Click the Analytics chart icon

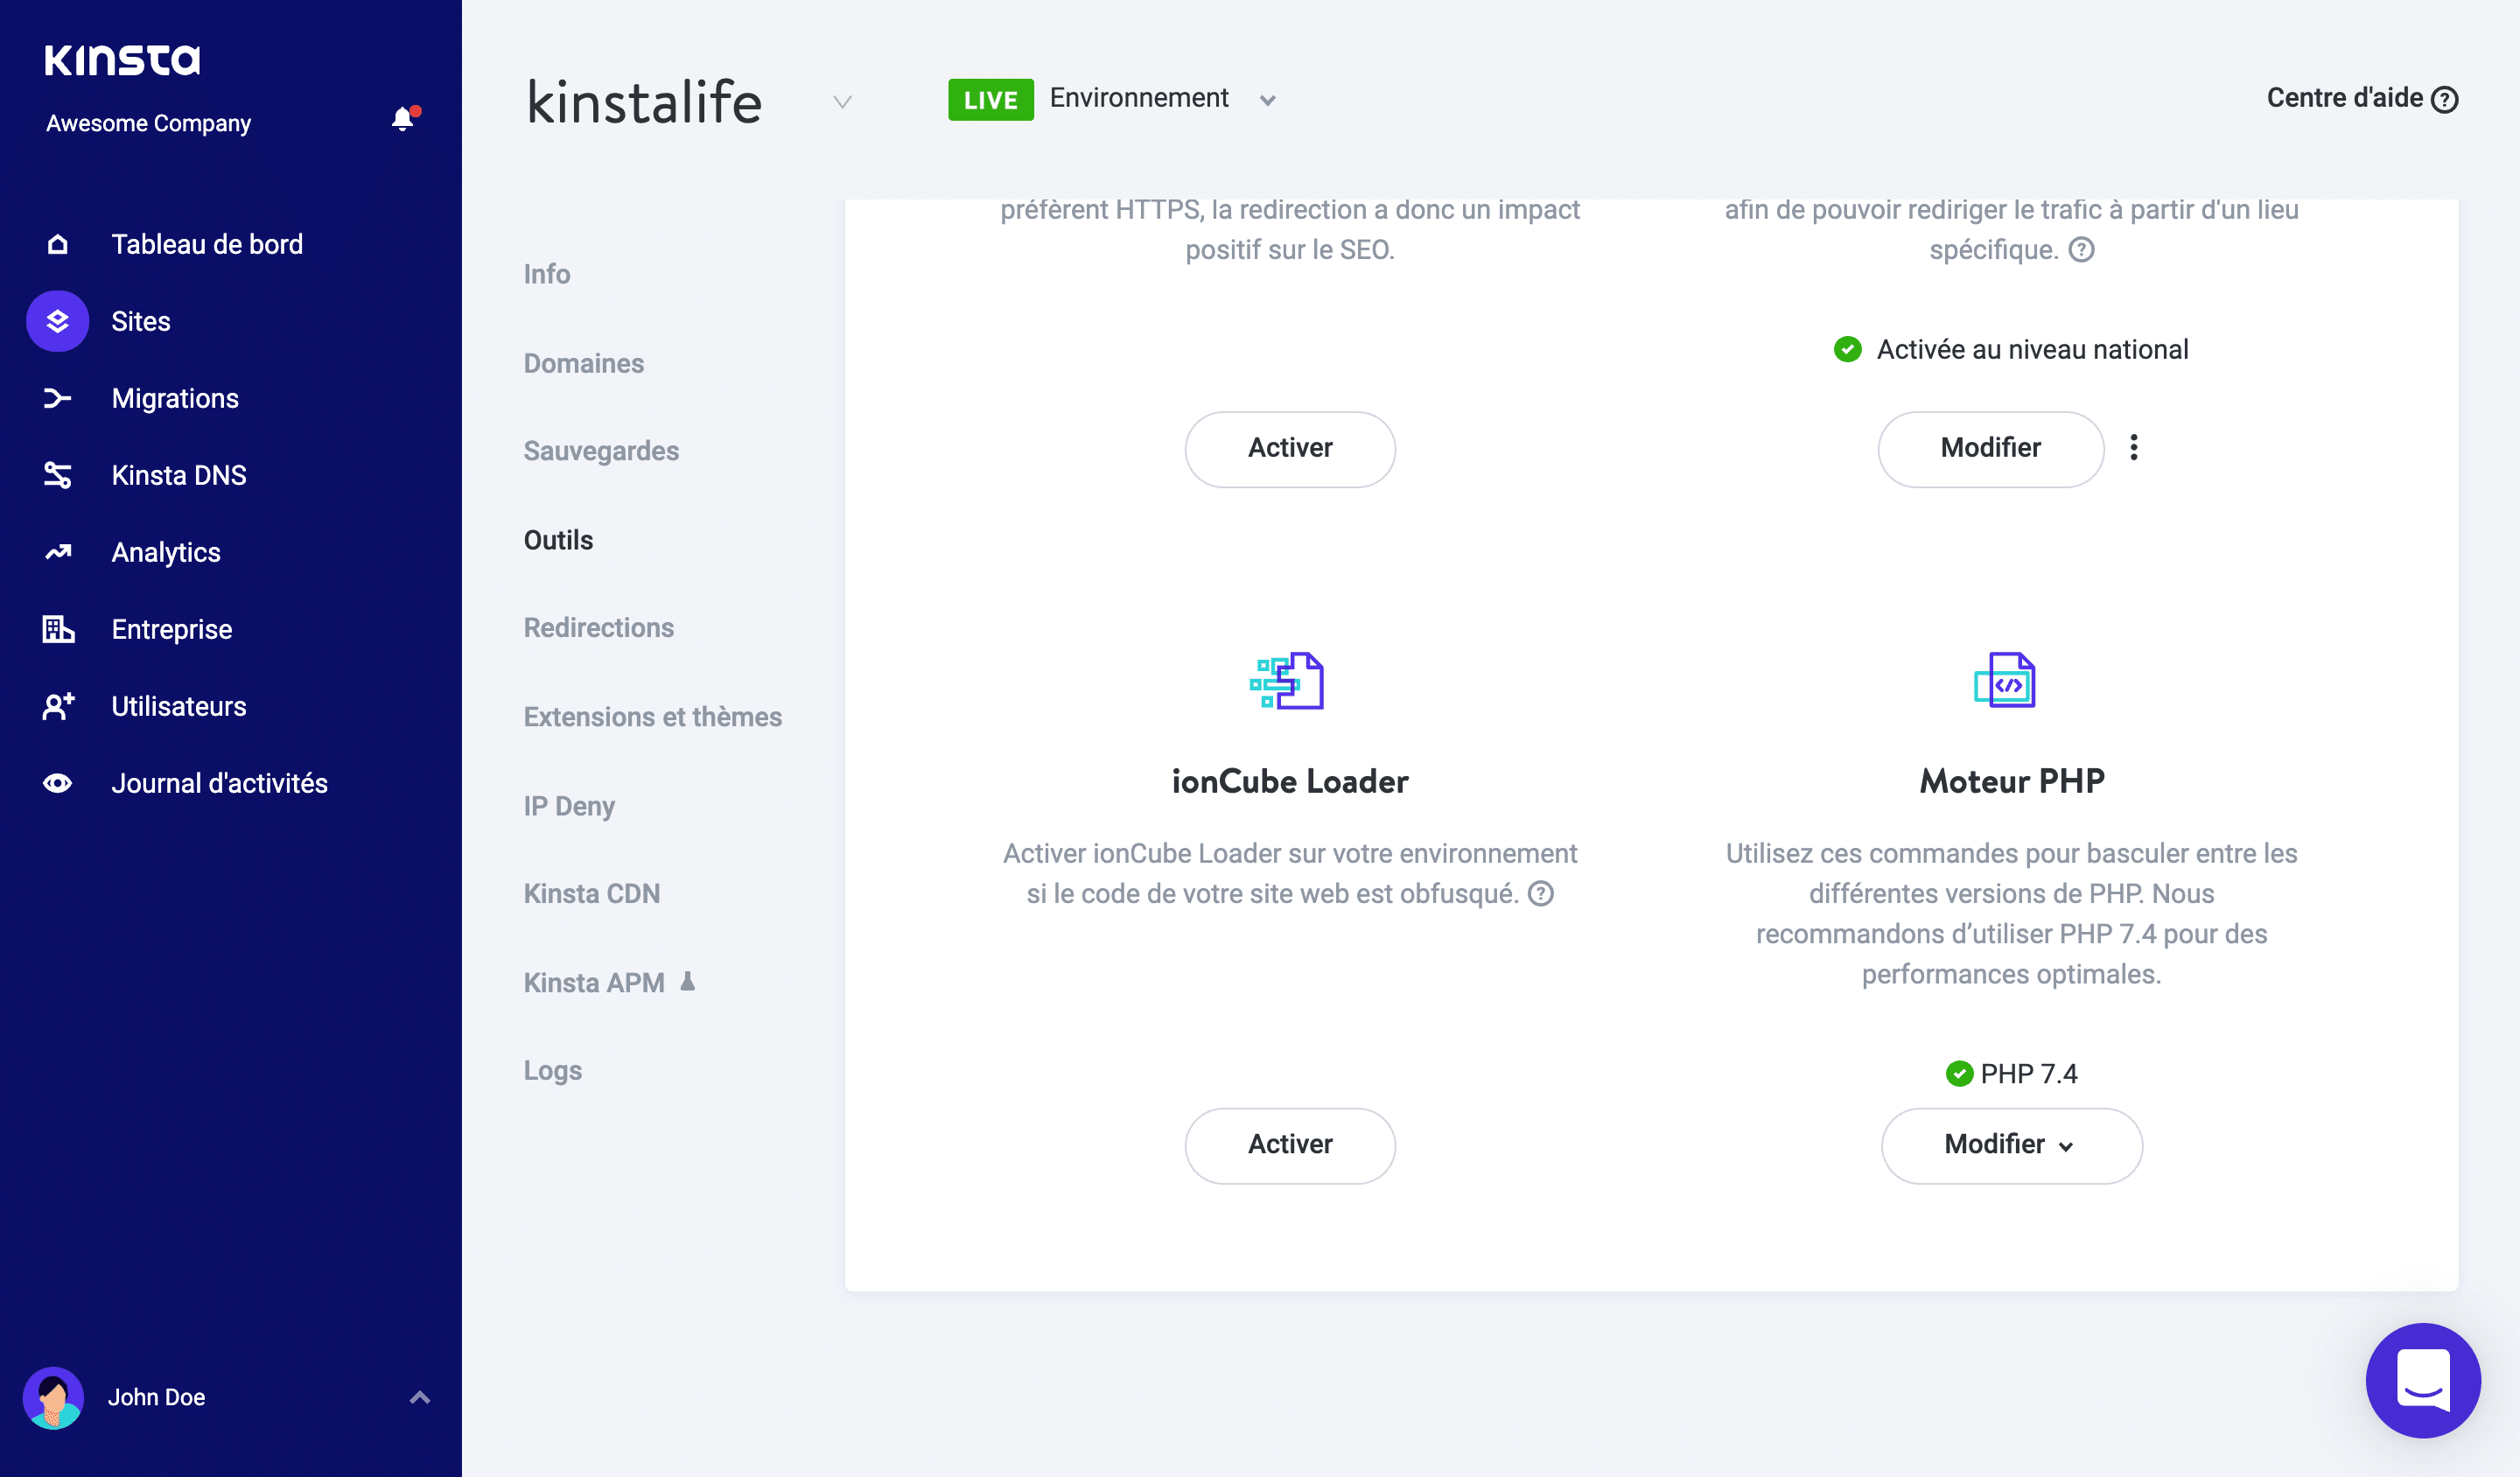(57, 552)
